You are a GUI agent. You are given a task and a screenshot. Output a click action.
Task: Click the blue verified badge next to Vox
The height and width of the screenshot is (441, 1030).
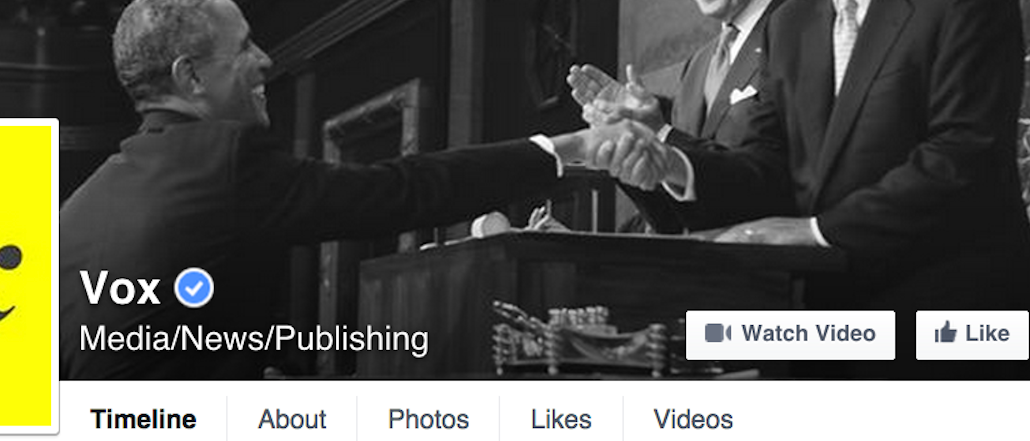(194, 289)
